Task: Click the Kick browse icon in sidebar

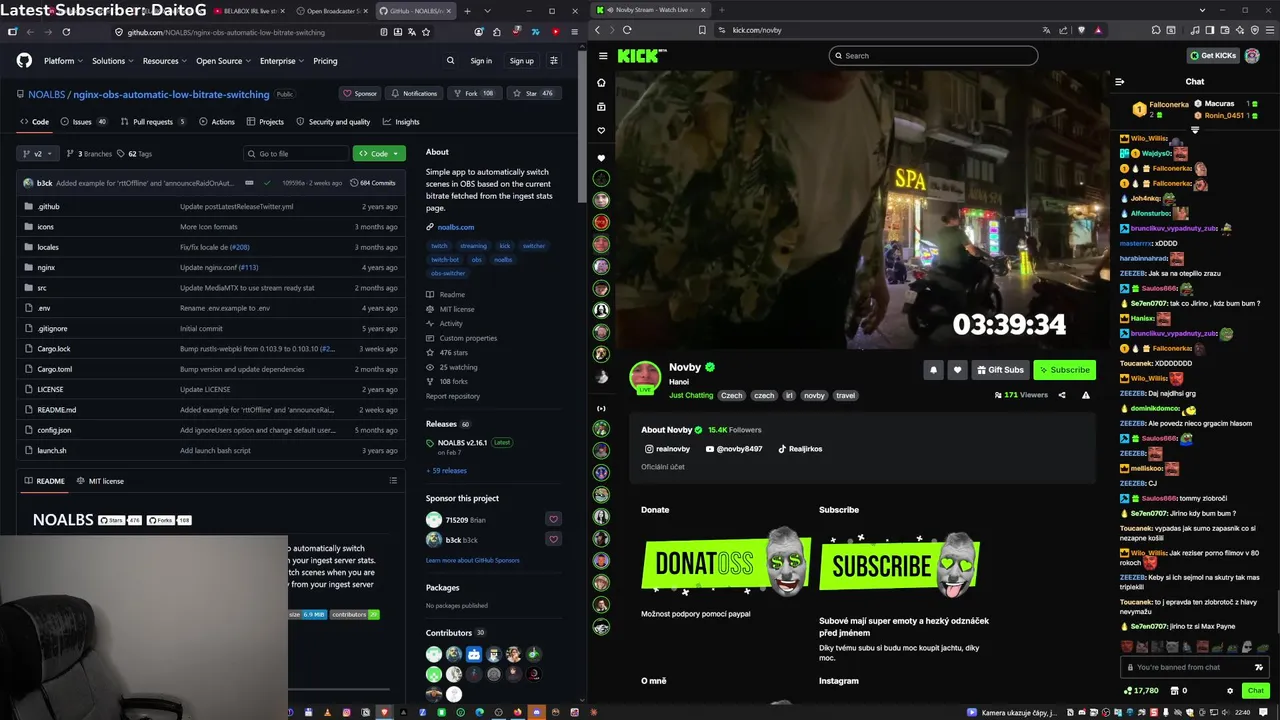Action: [x=601, y=107]
